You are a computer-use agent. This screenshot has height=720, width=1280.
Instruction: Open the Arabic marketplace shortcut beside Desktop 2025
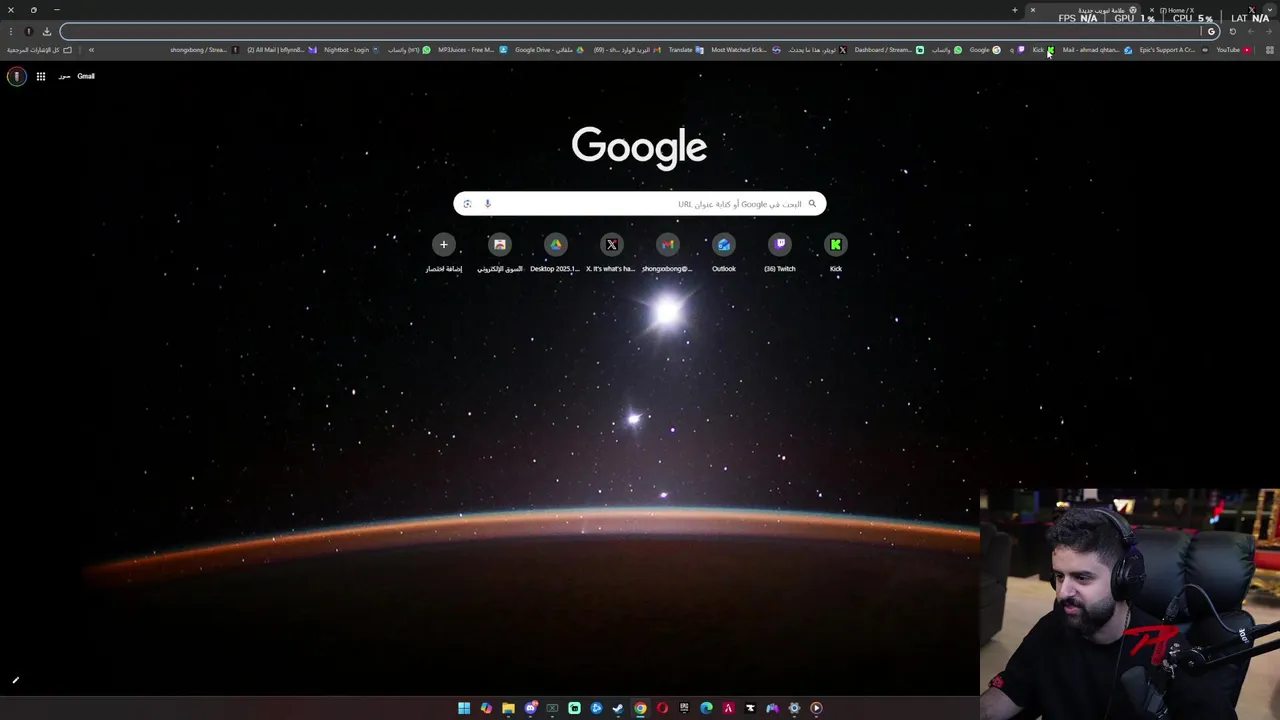(500, 252)
